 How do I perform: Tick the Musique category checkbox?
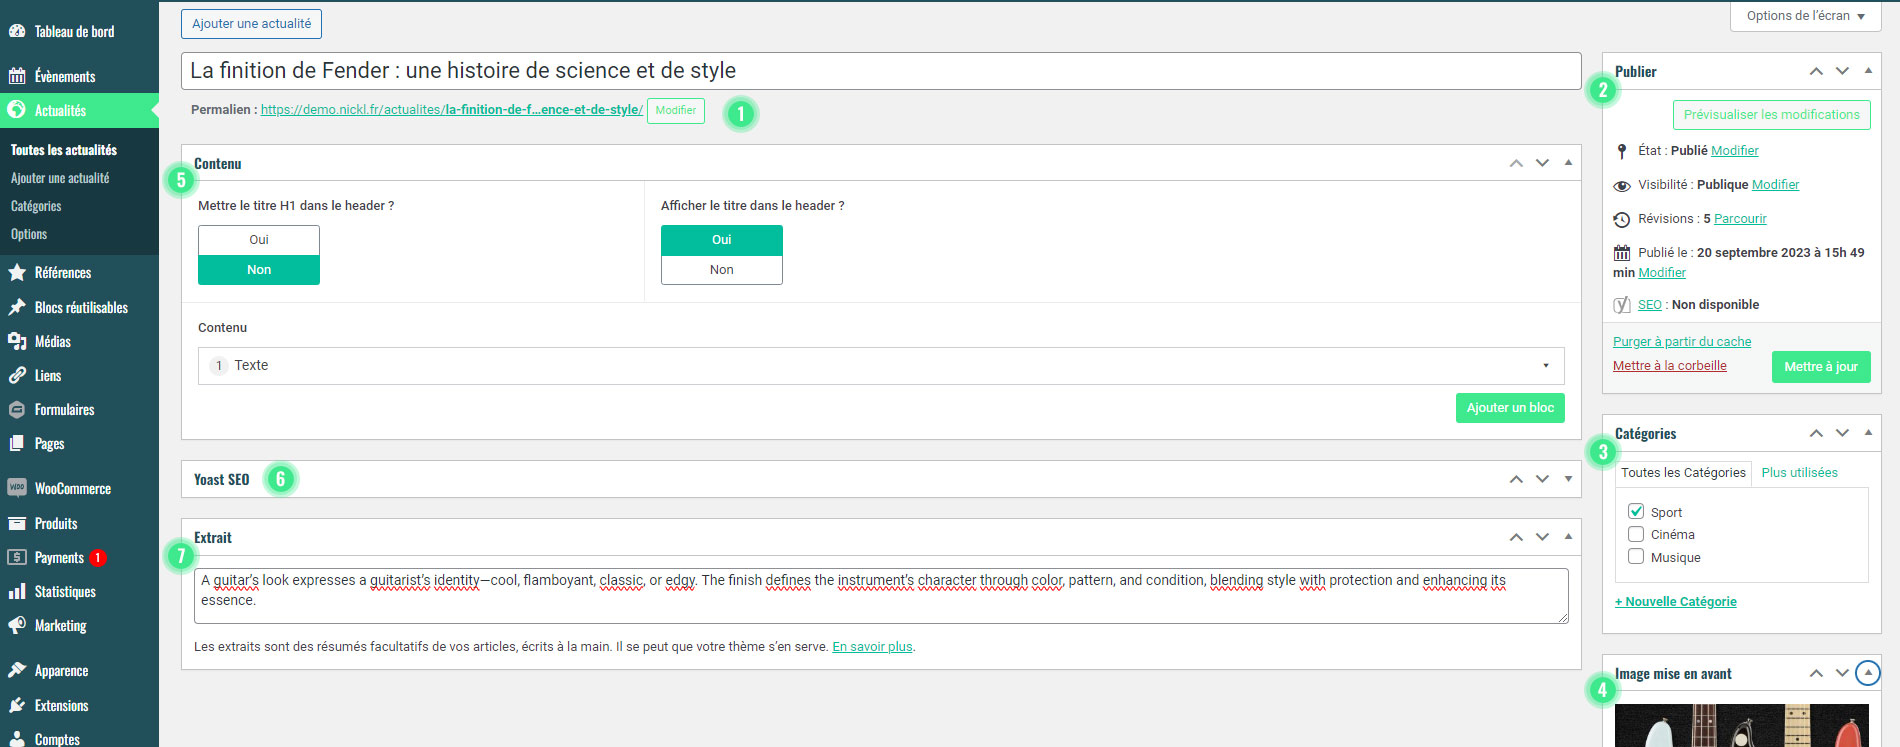(x=1636, y=557)
